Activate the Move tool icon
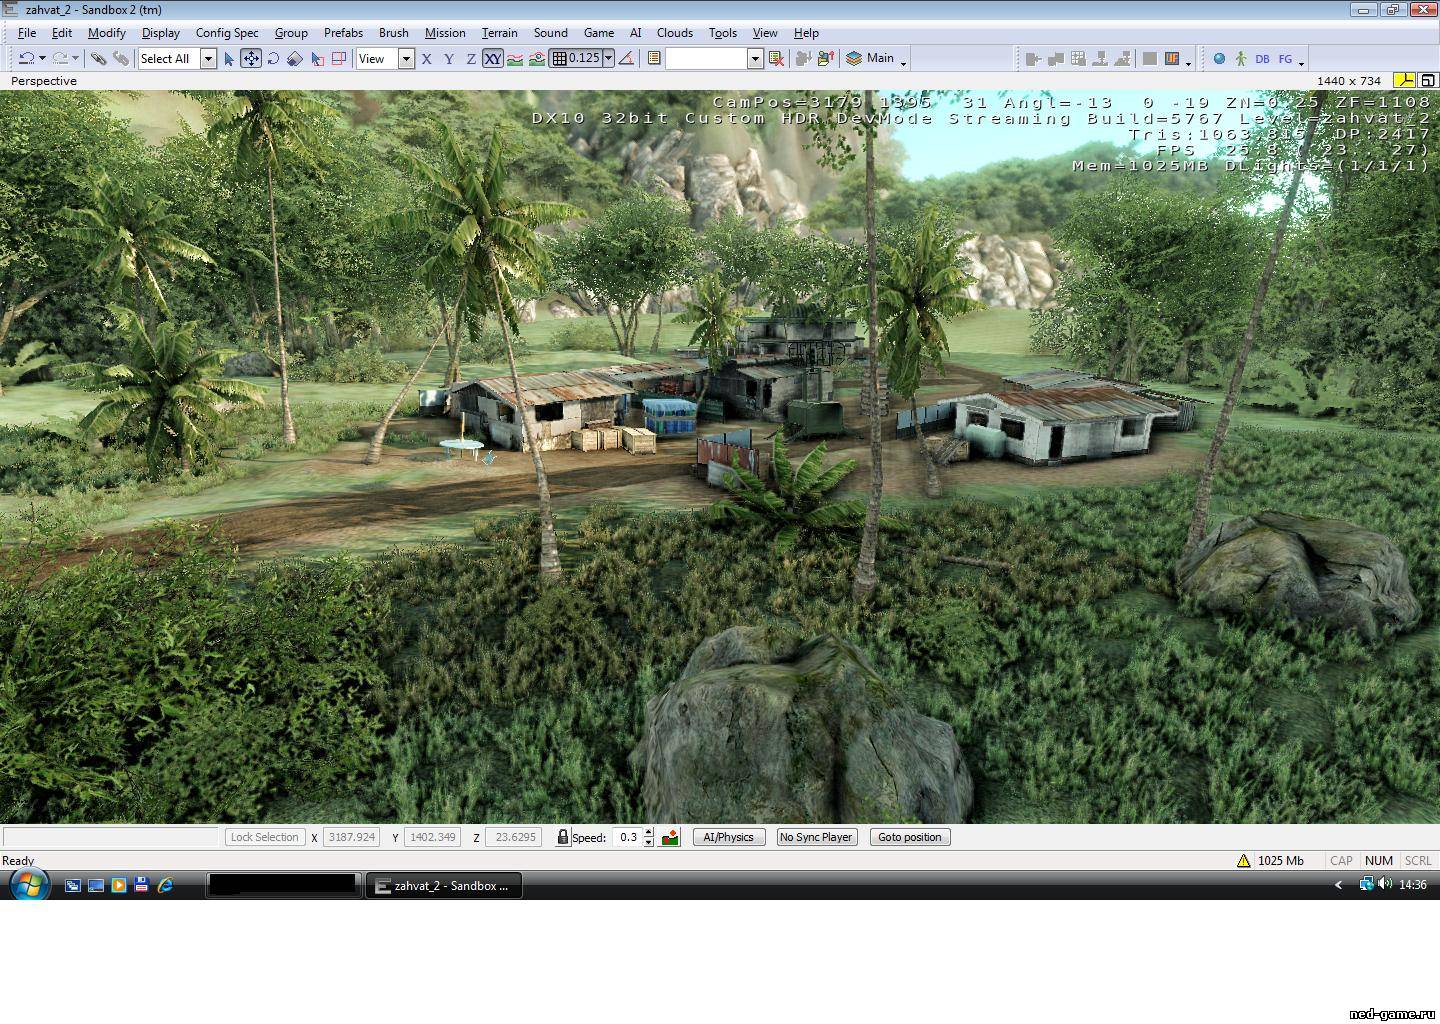 tap(251, 59)
